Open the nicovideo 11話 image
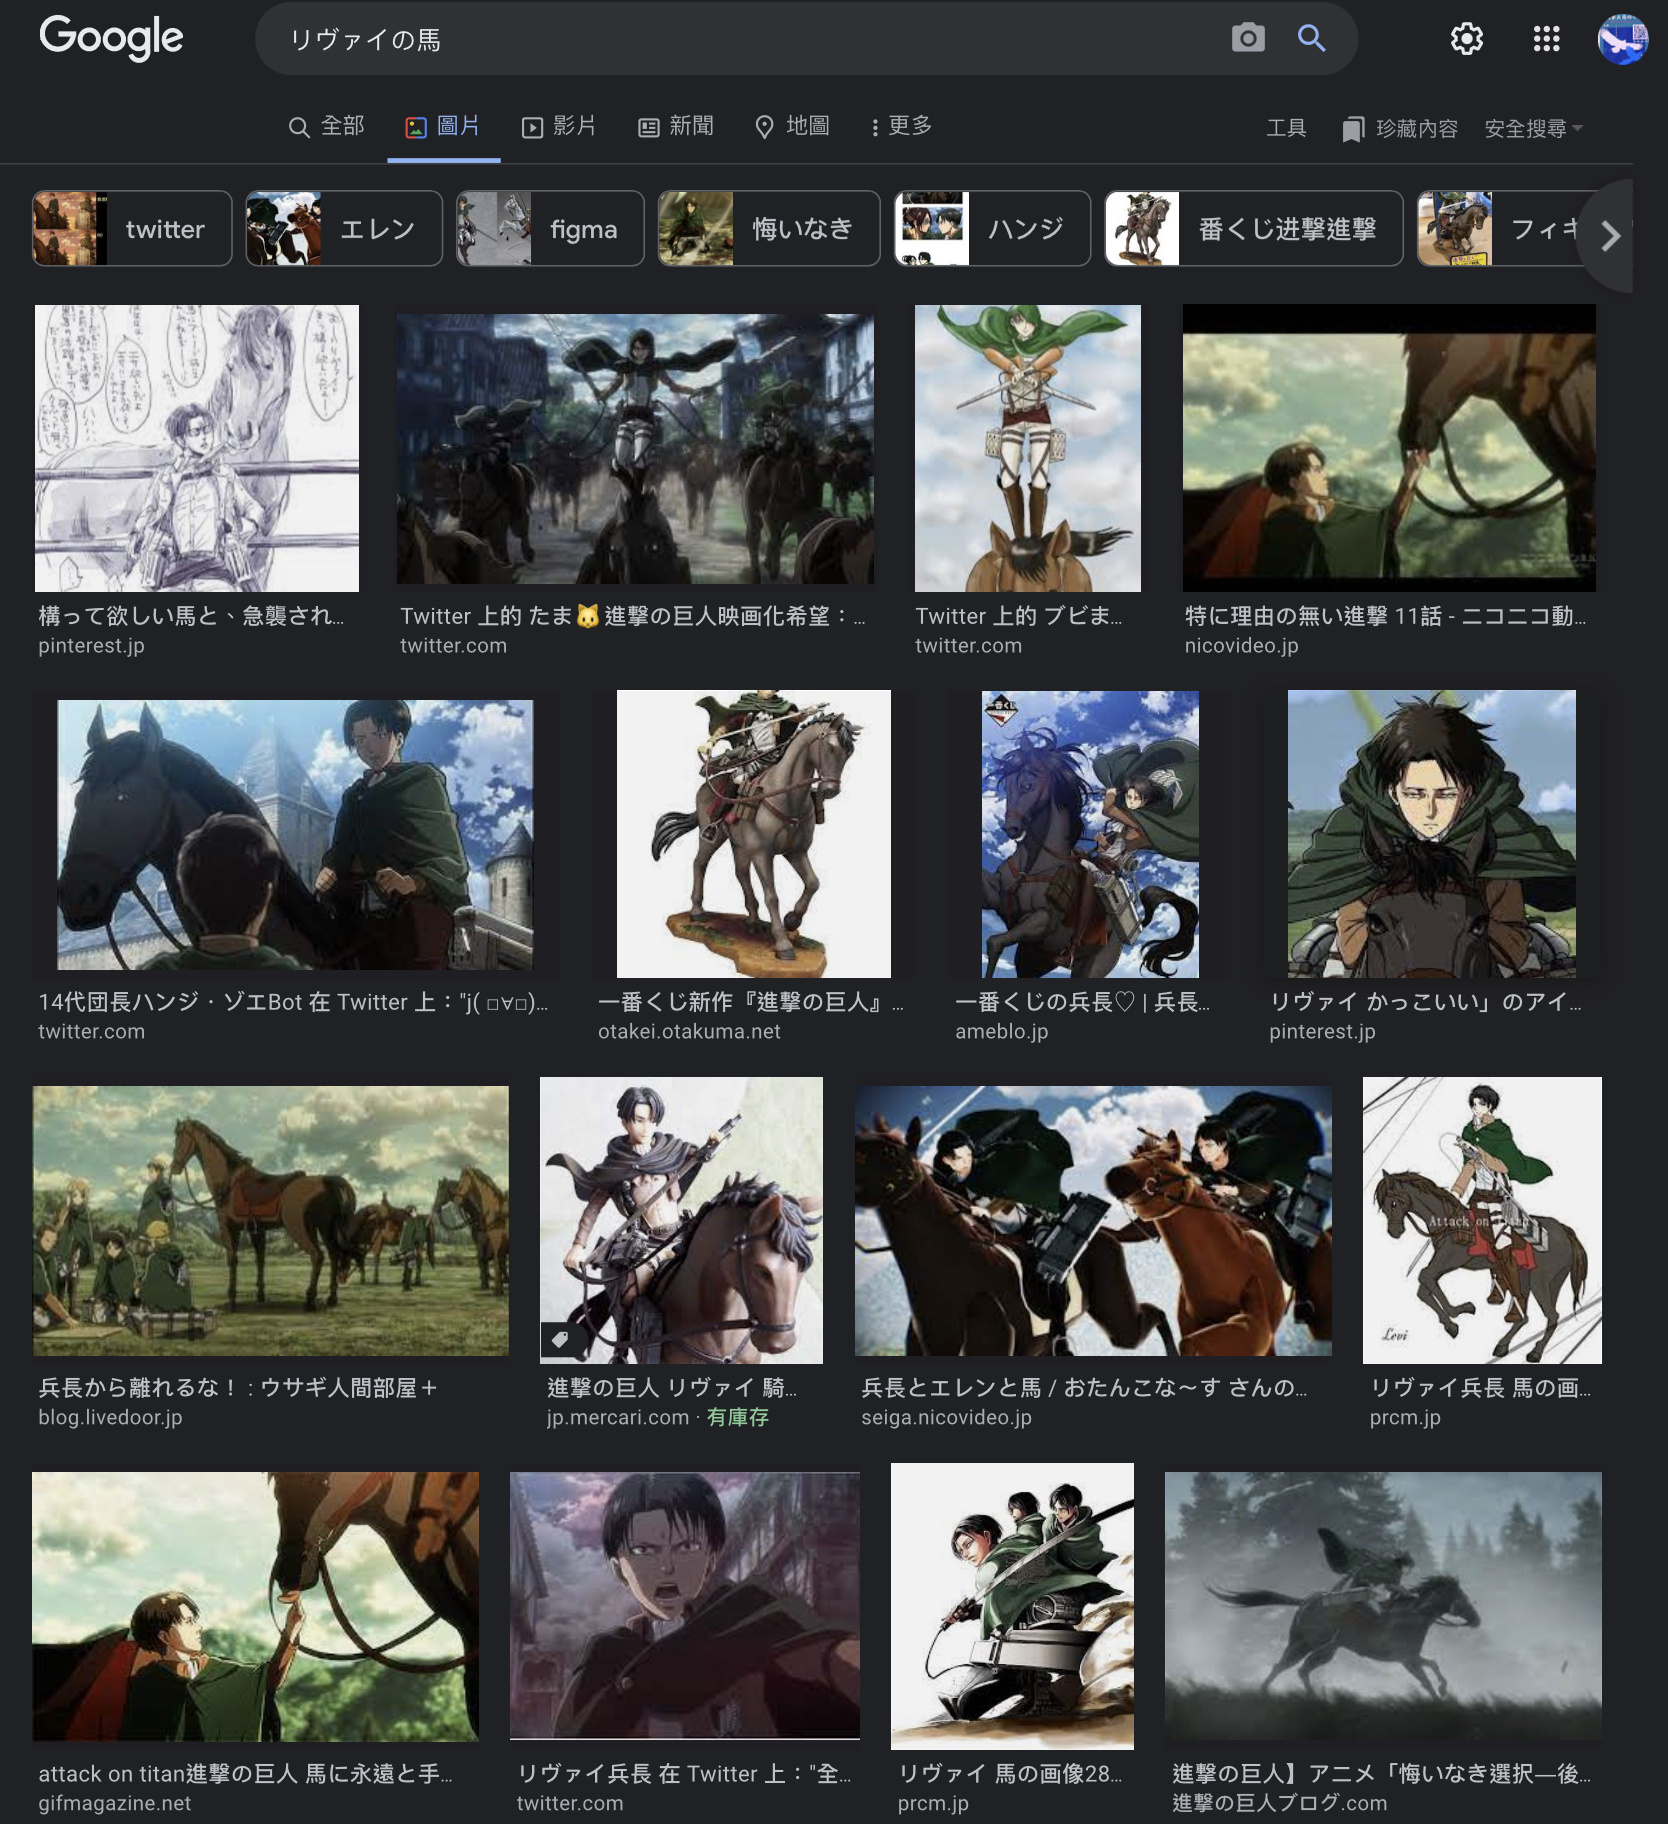Viewport: 1668px width, 1824px height. [1389, 448]
